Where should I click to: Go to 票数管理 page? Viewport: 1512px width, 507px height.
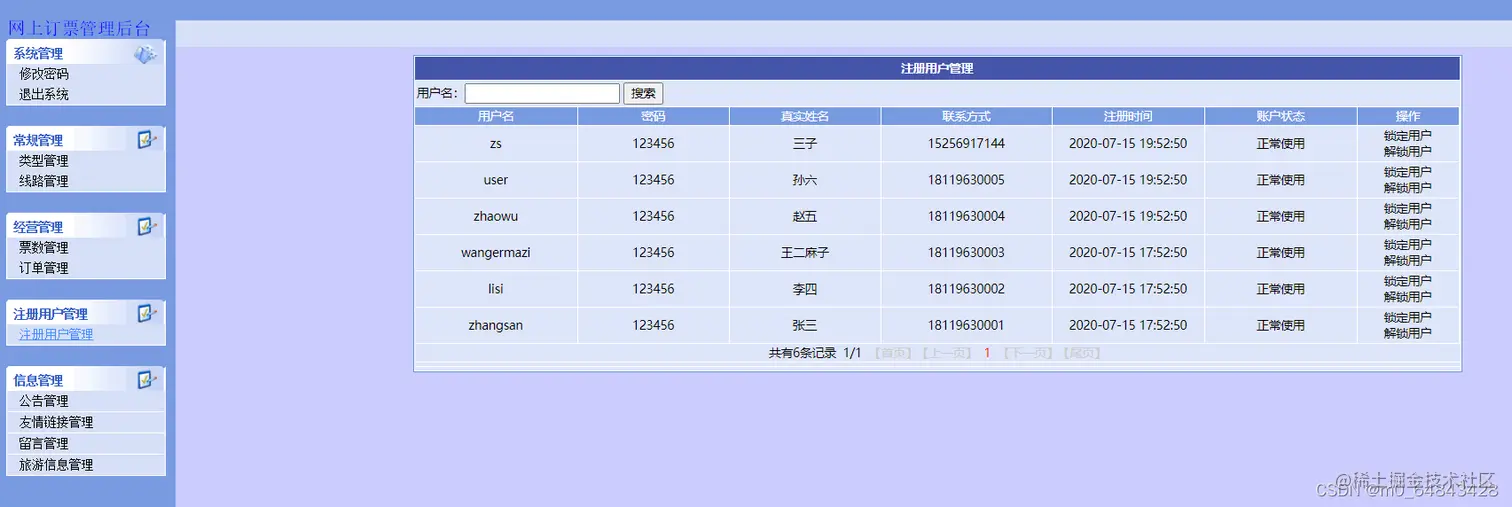click(x=44, y=248)
